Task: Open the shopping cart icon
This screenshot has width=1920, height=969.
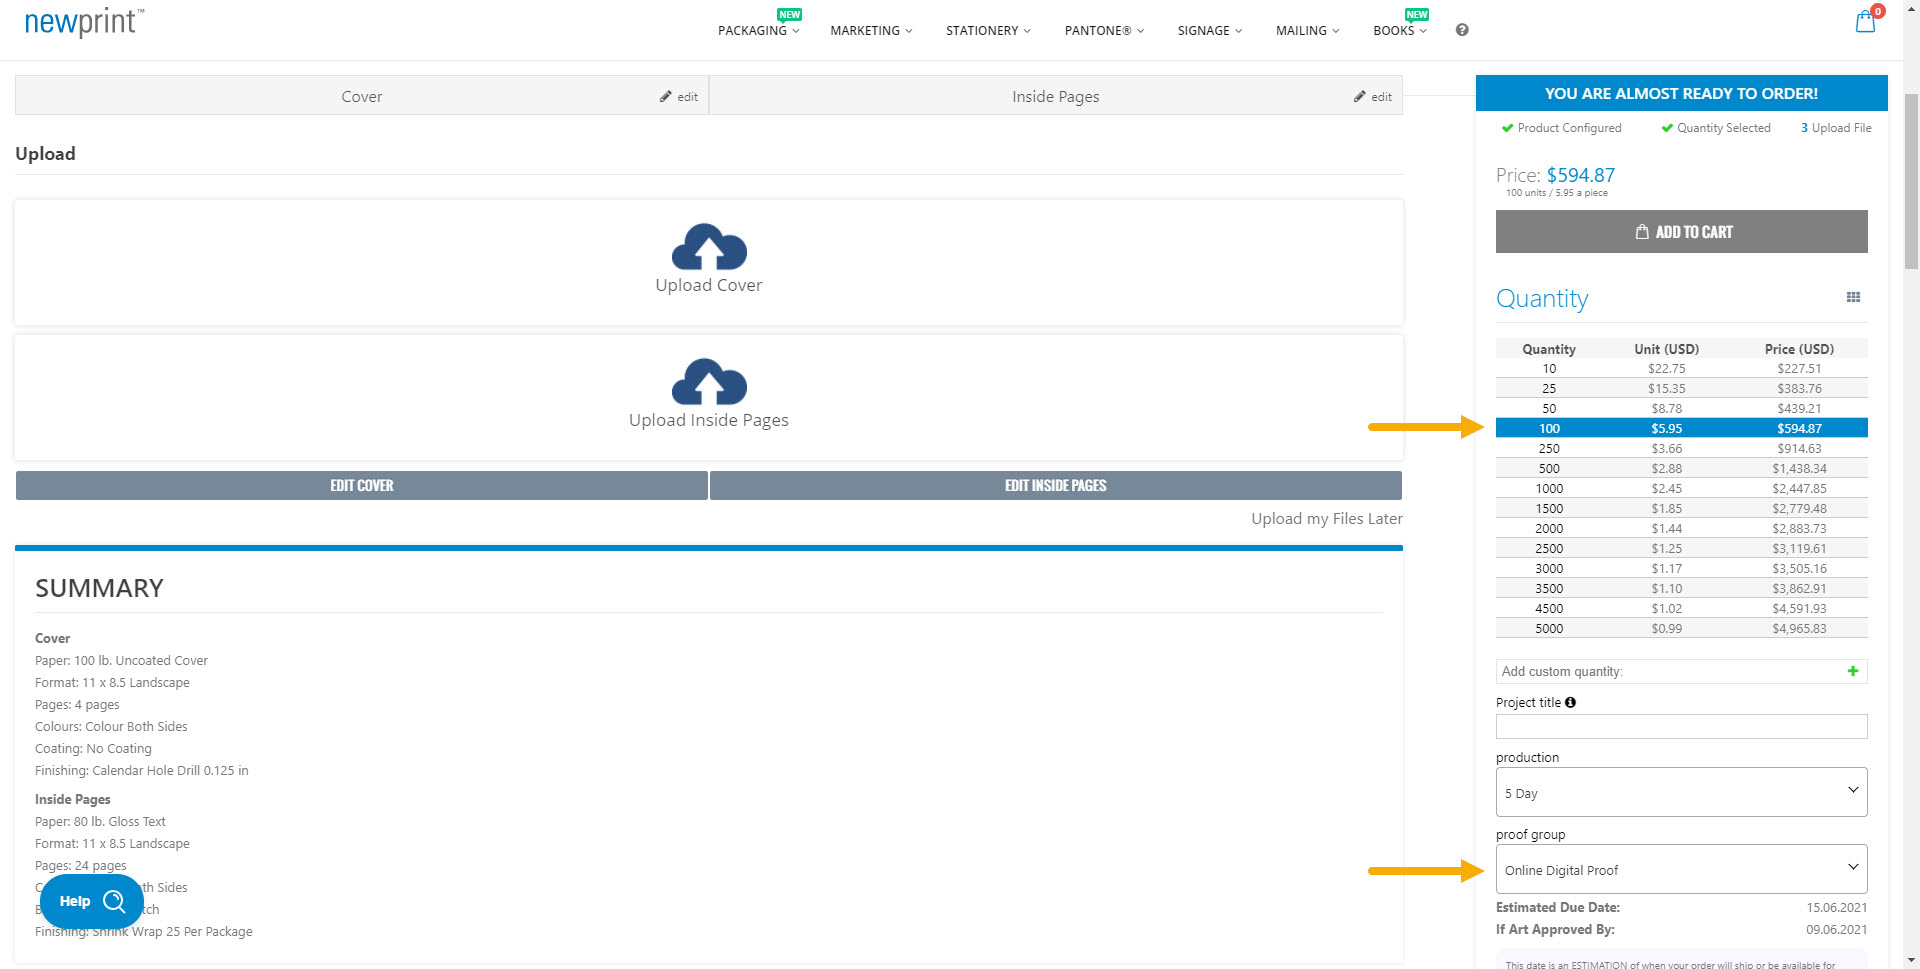Action: click(1865, 22)
